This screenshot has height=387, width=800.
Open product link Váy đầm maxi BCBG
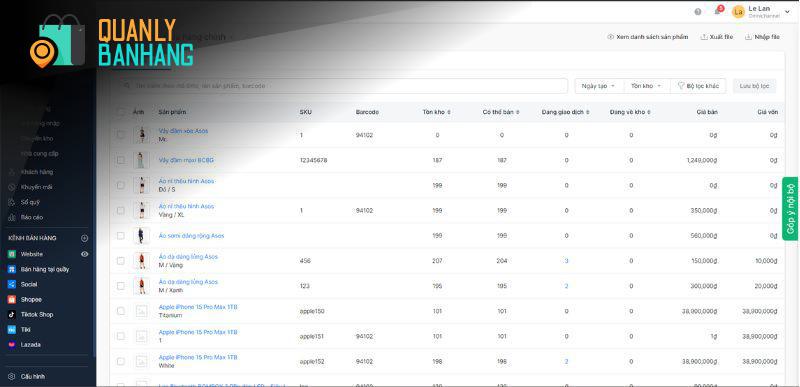[x=186, y=160]
